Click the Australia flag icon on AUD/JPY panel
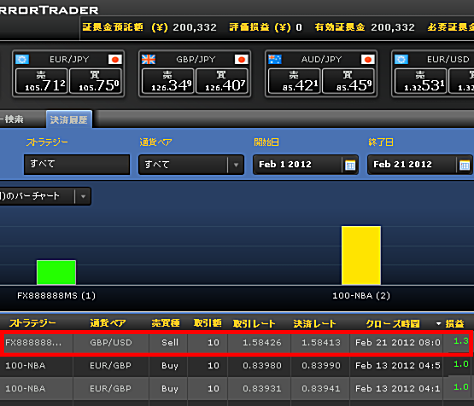The height and width of the screenshot is (406, 474). [x=275, y=59]
